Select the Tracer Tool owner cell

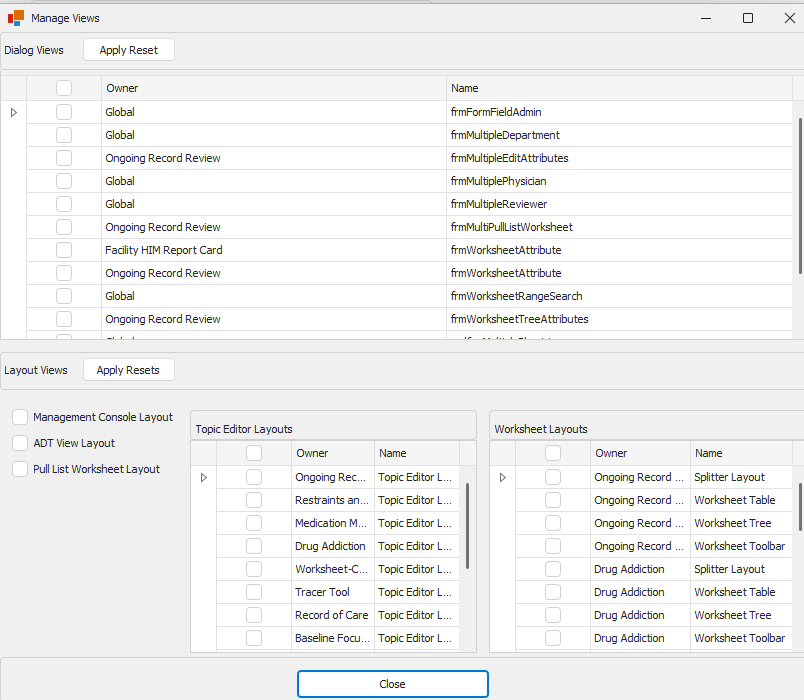[333, 592]
